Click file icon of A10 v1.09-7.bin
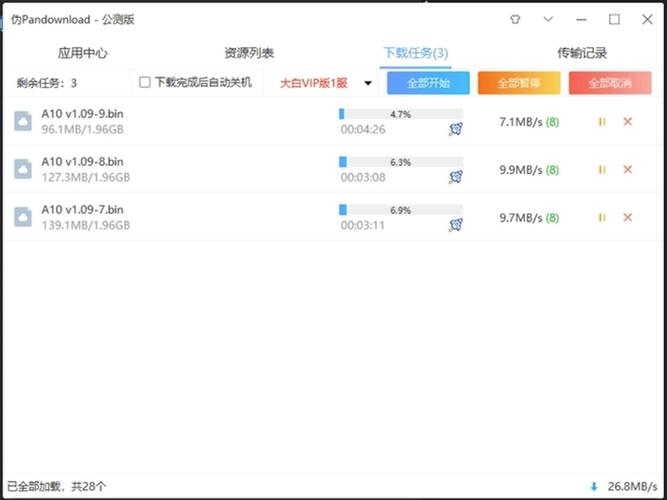Screen dimensions: 667x500 point(23,217)
